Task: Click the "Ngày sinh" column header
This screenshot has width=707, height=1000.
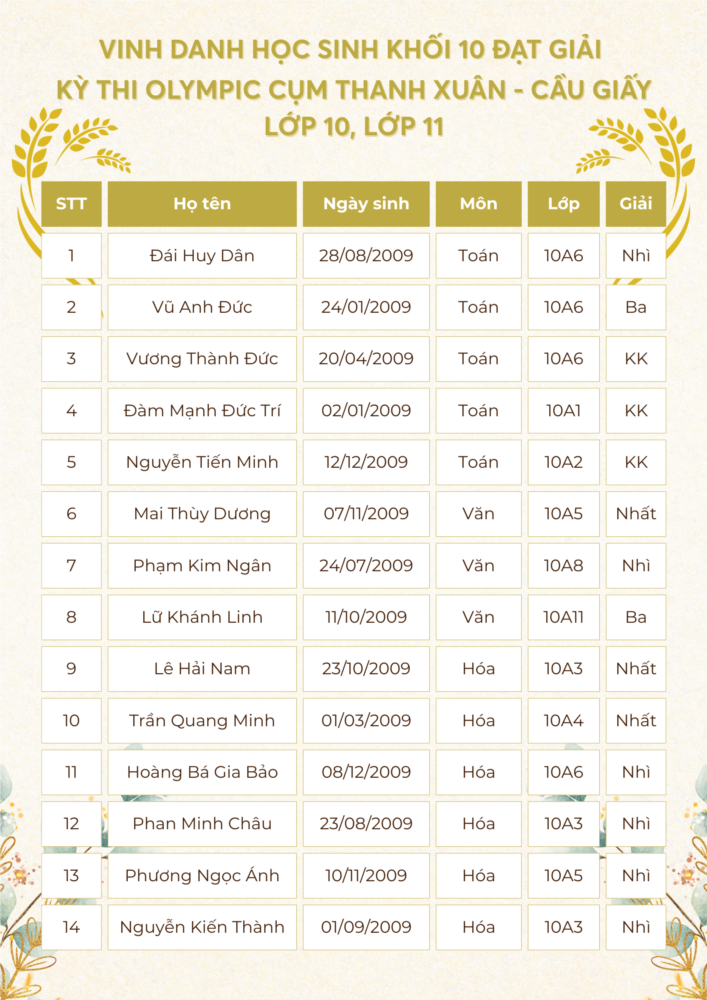Action: [x=366, y=204]
